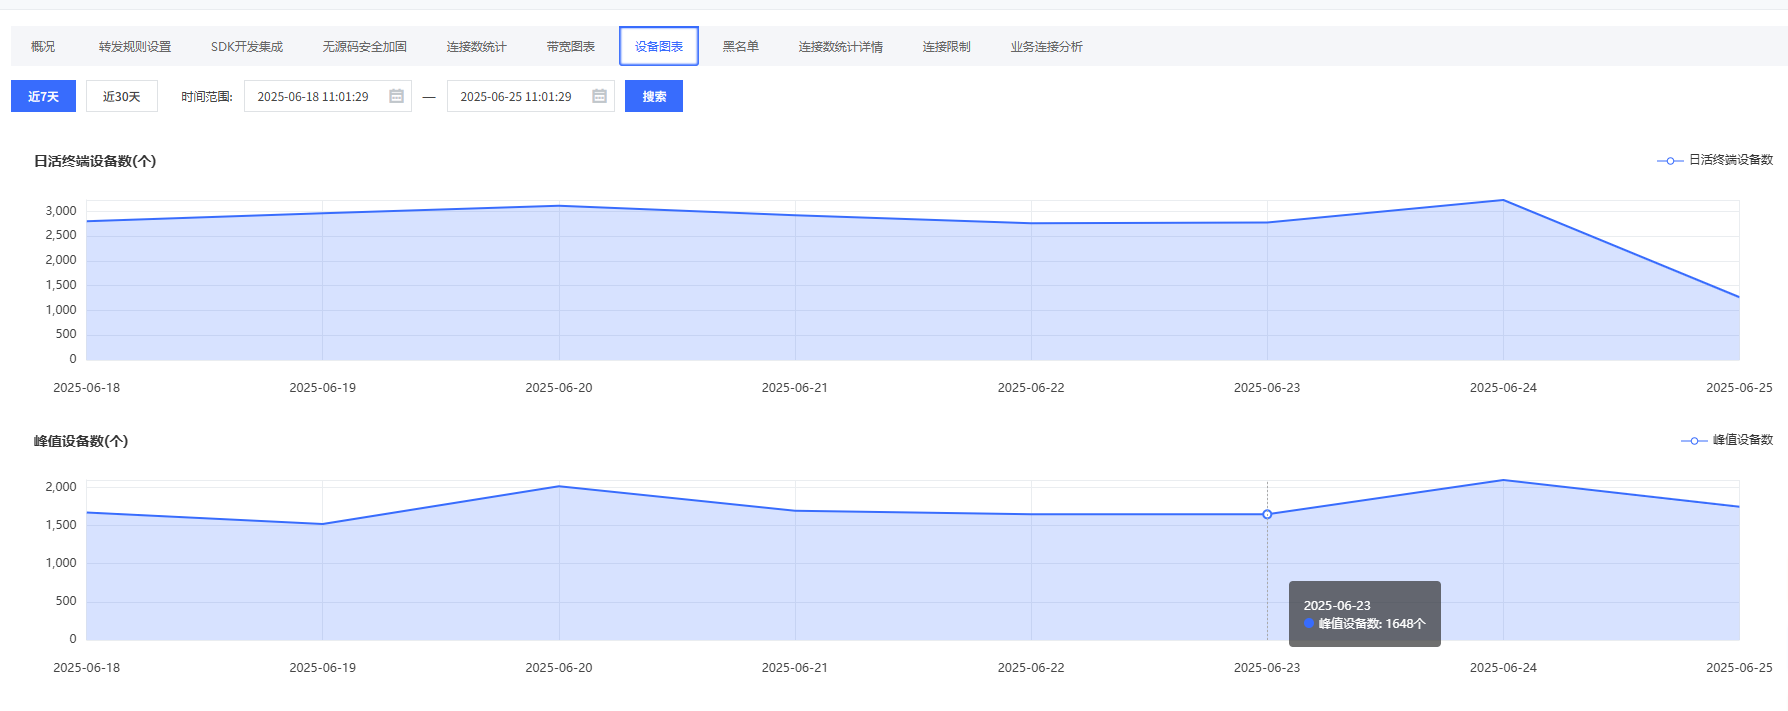The image size is (1788, 711).
Task: Select the 近7天 quick range
Action: tap(43, 97)
